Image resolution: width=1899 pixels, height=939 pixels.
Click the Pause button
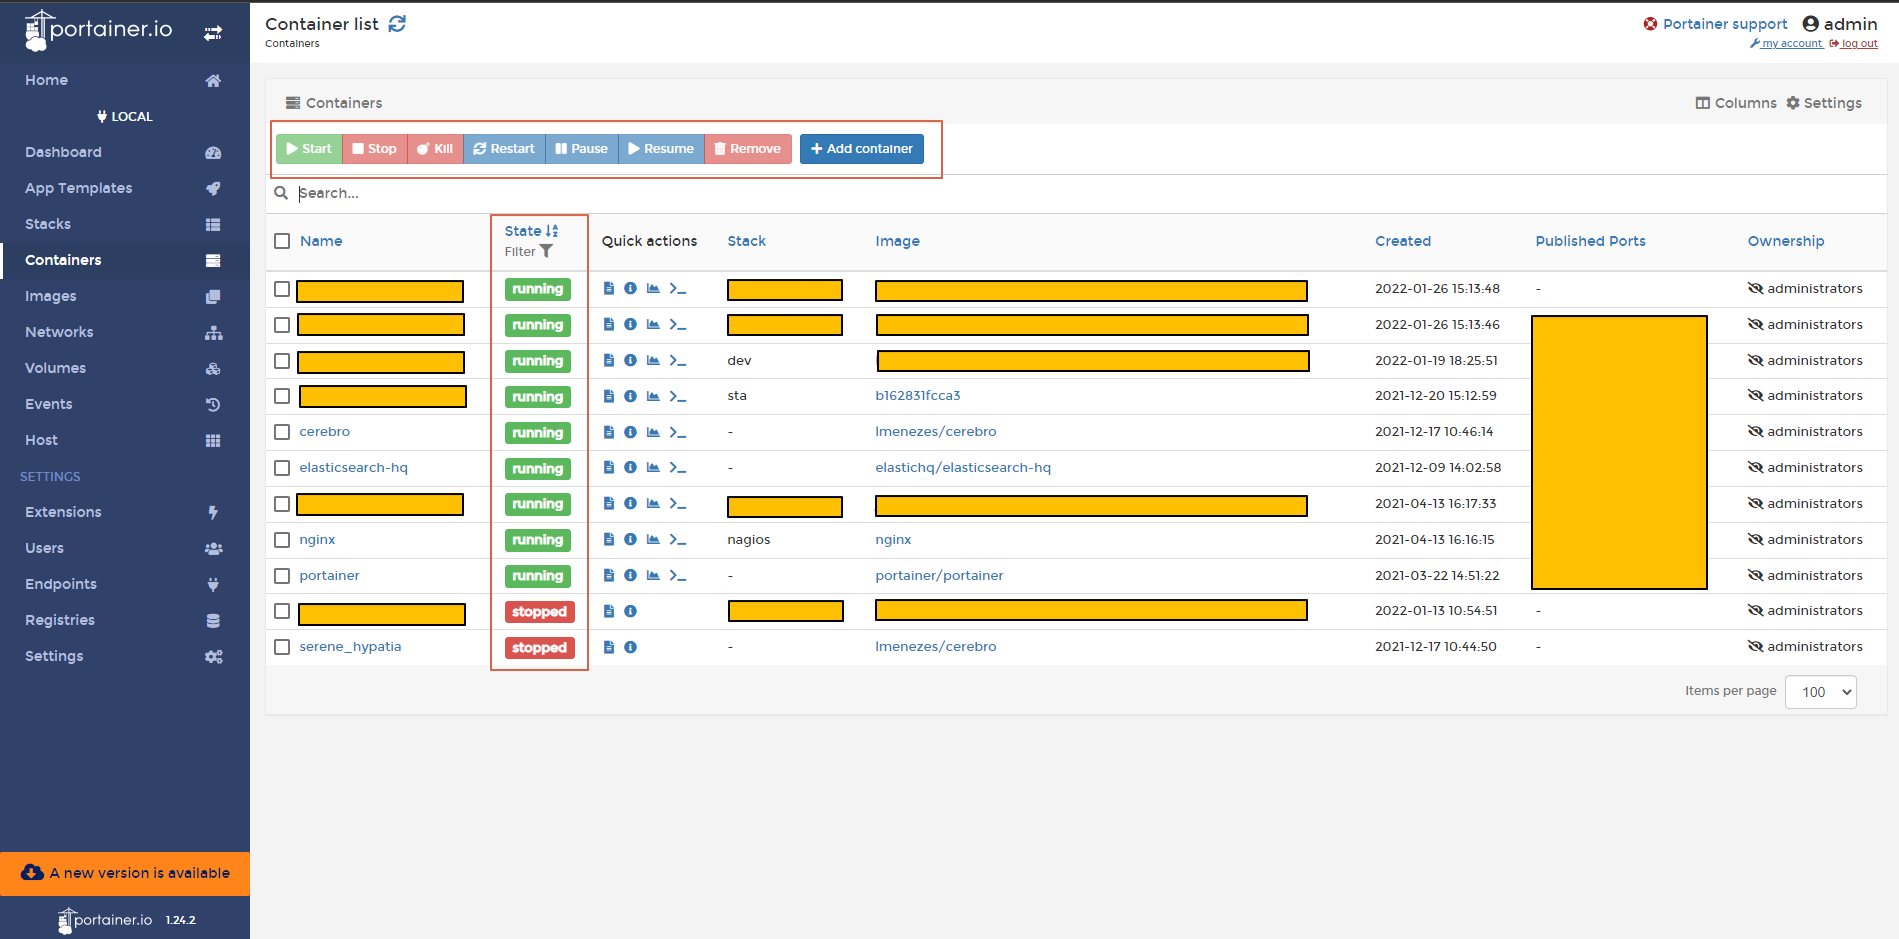coord(582,149)
